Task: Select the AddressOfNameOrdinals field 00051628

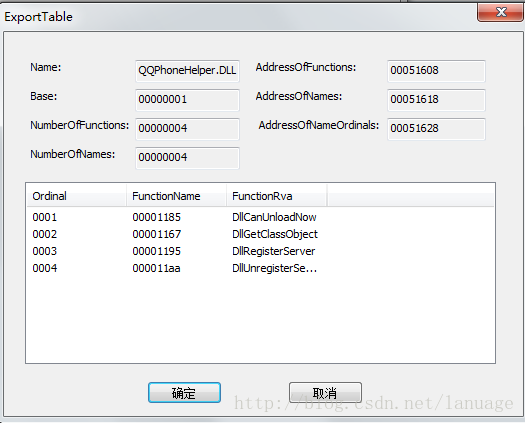Action: 436,129
